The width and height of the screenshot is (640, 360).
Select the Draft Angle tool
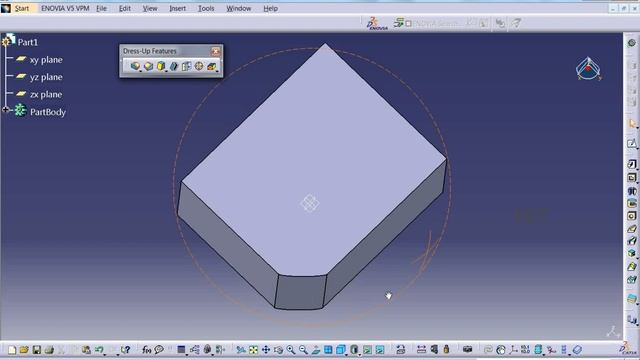click(x=161, y=66)
